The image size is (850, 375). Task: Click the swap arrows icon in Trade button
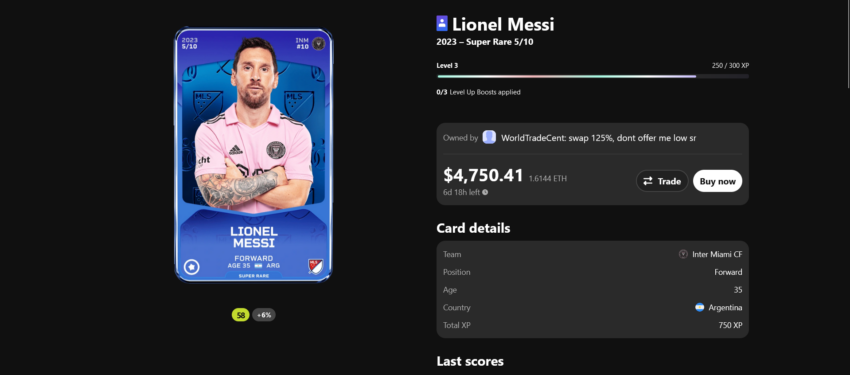point(648,182)
